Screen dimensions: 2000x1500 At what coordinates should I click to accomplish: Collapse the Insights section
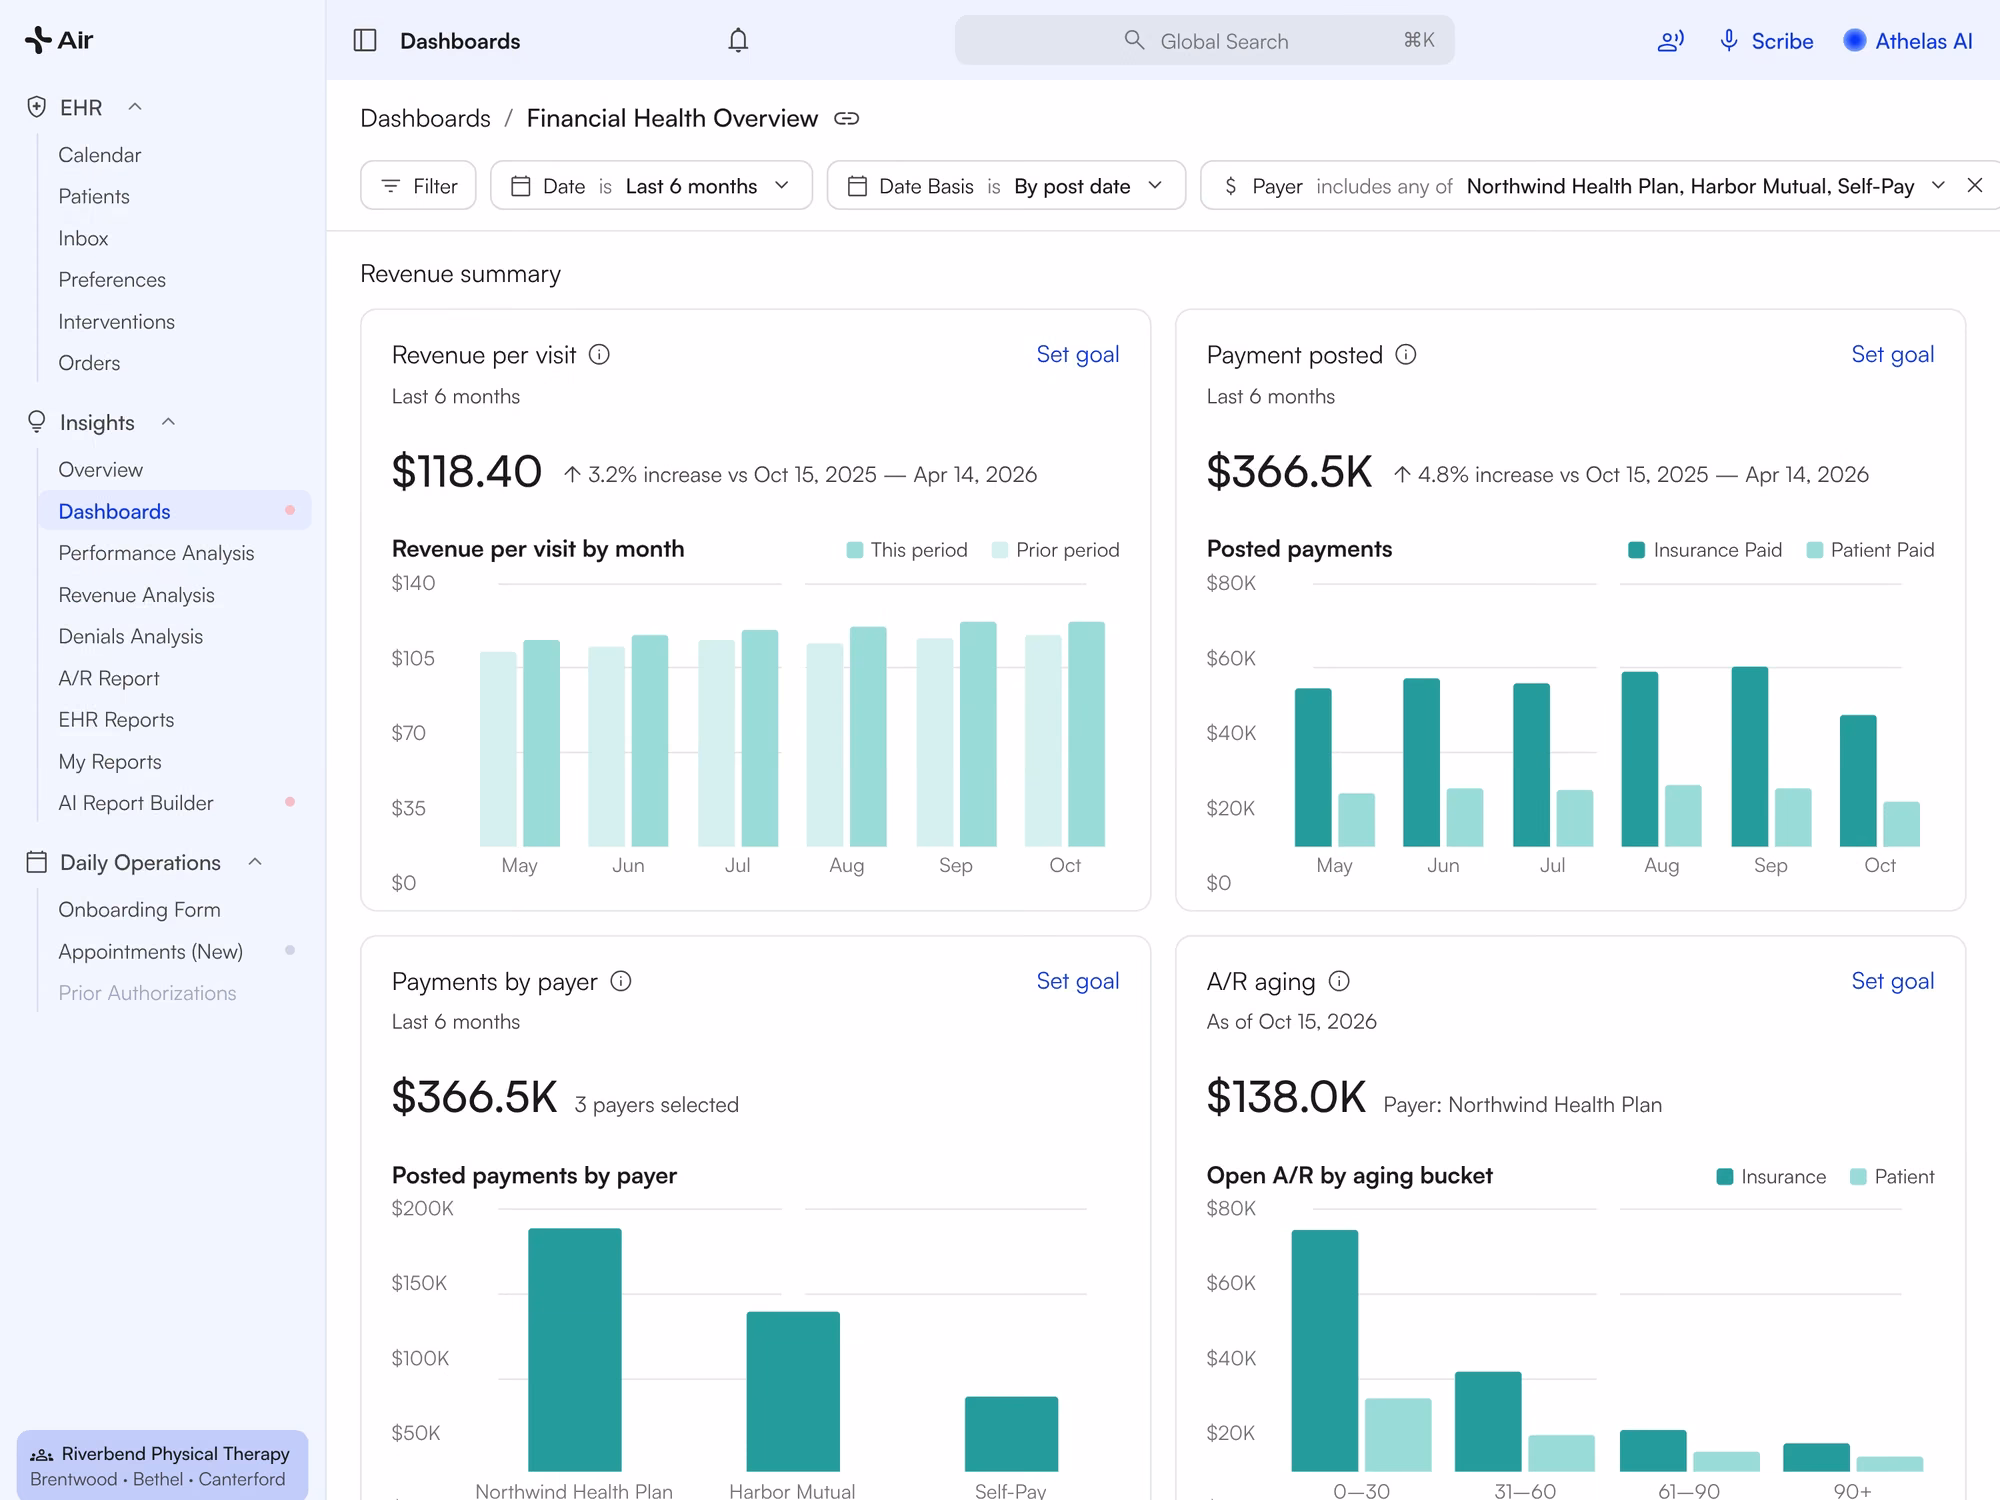click(x=168, y=422)
